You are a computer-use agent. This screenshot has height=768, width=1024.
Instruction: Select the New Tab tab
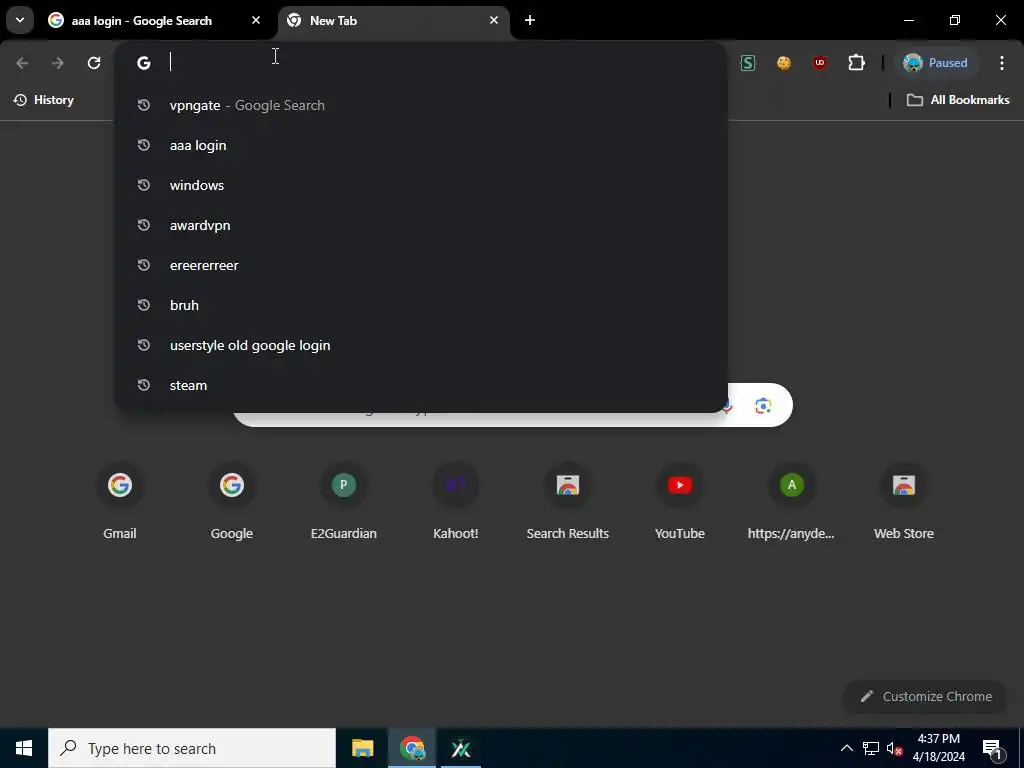394,21
